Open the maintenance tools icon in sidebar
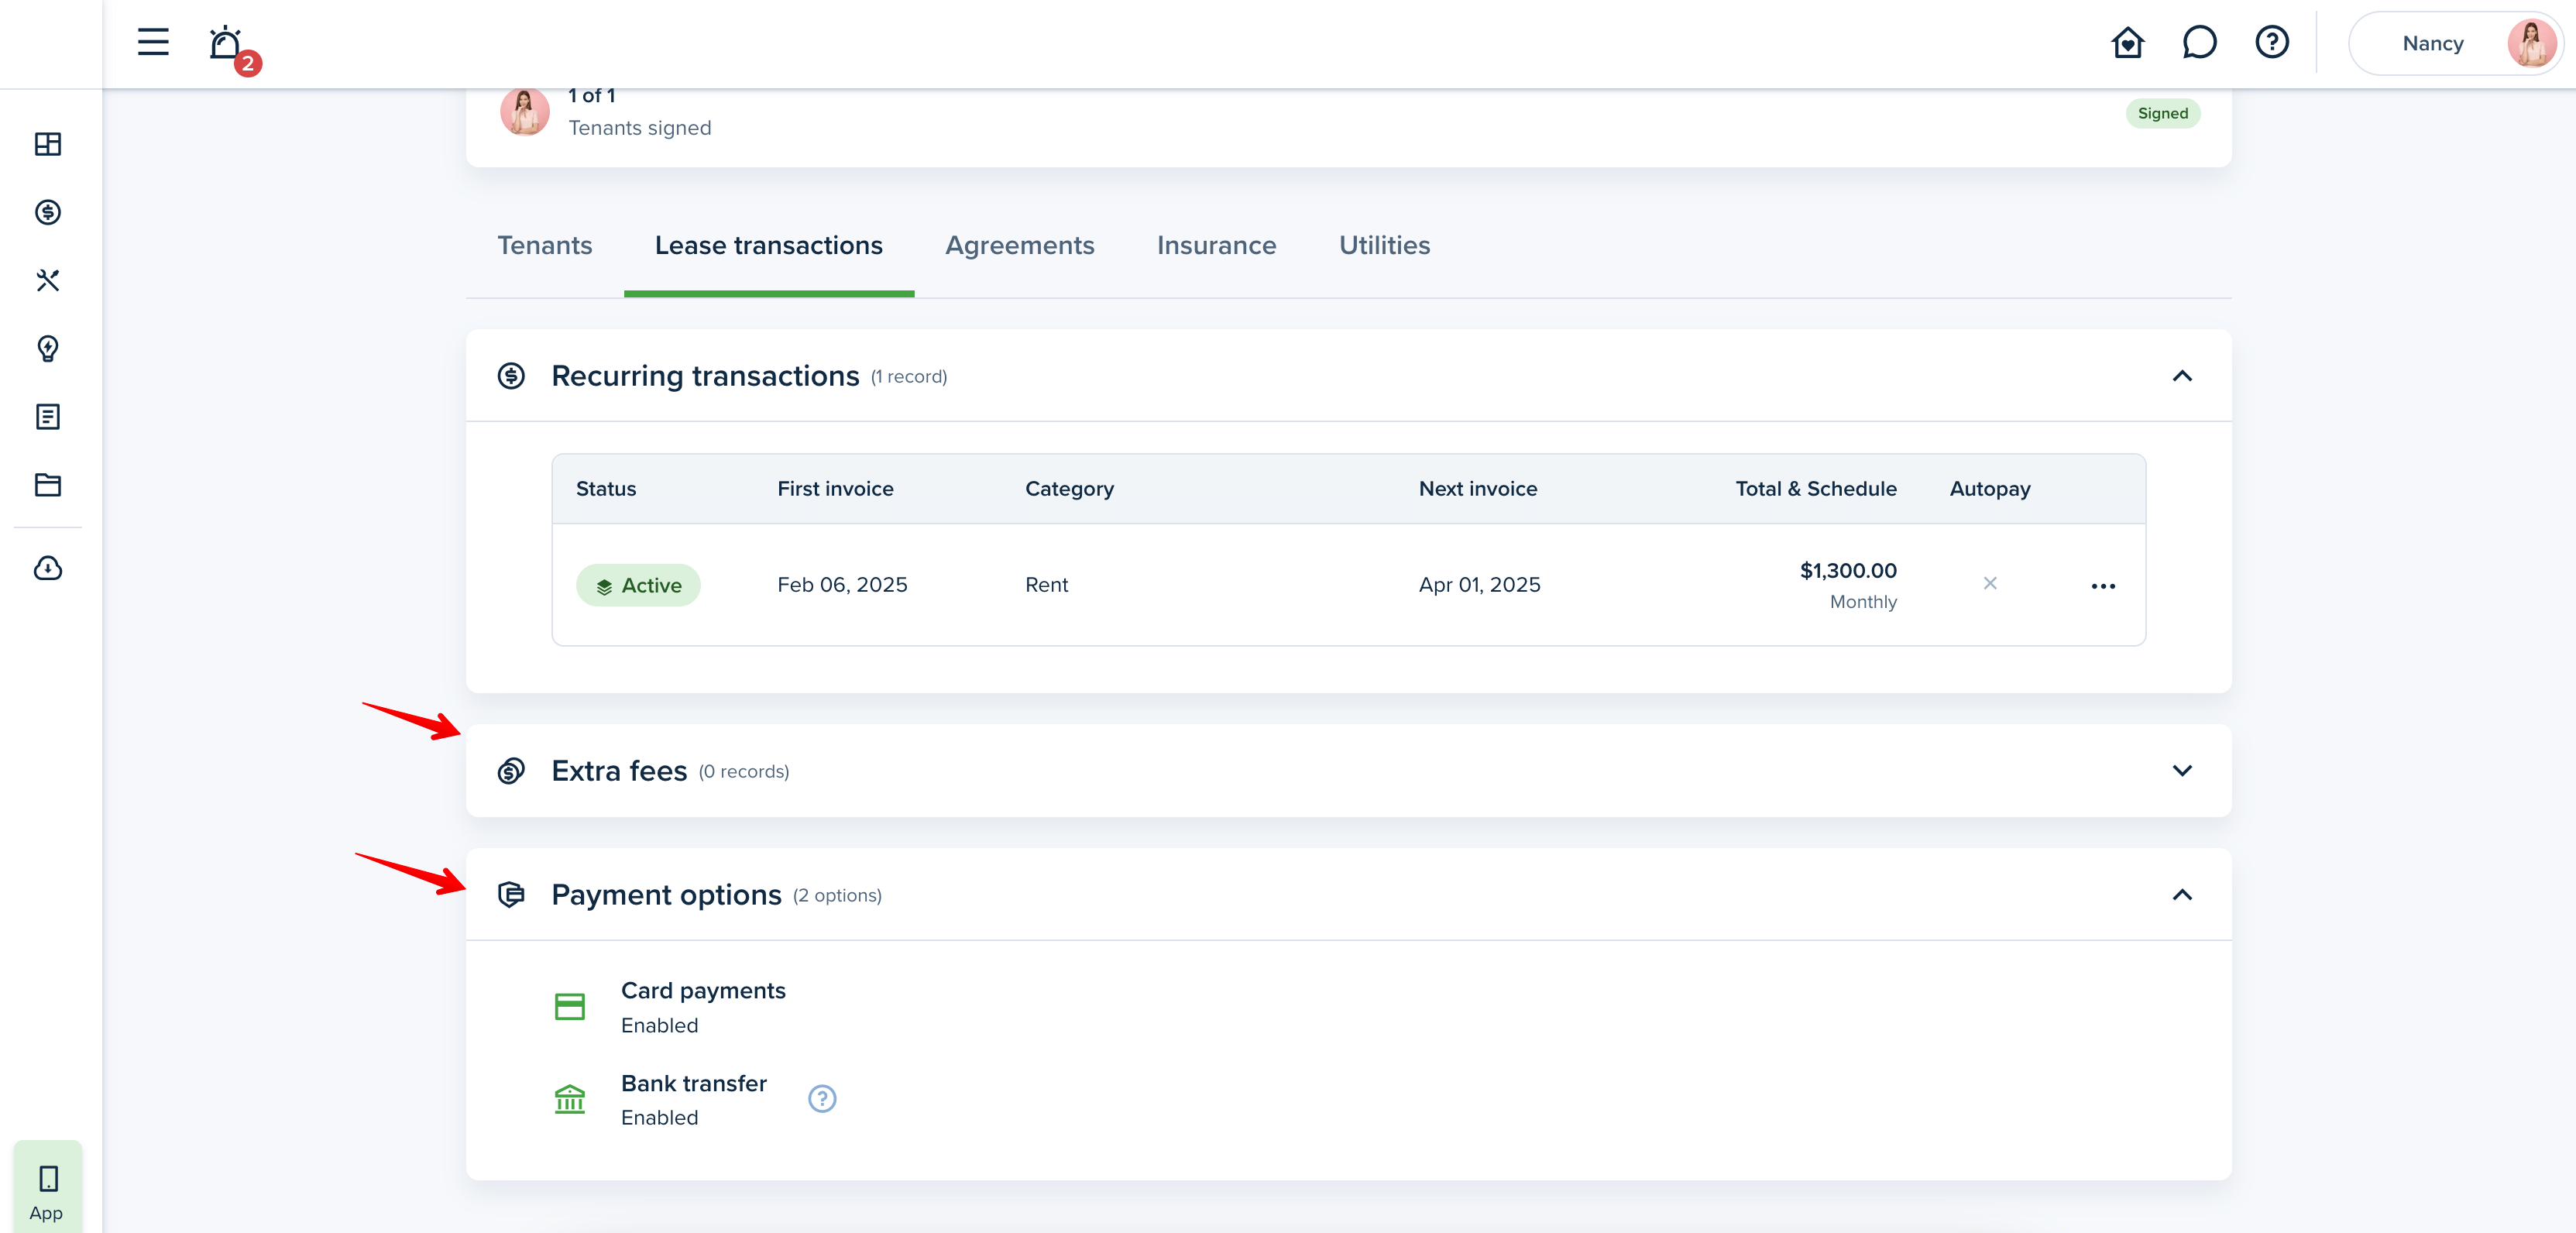The height and width of the screenshot is (1233, 2576). (x=48, y=280)
